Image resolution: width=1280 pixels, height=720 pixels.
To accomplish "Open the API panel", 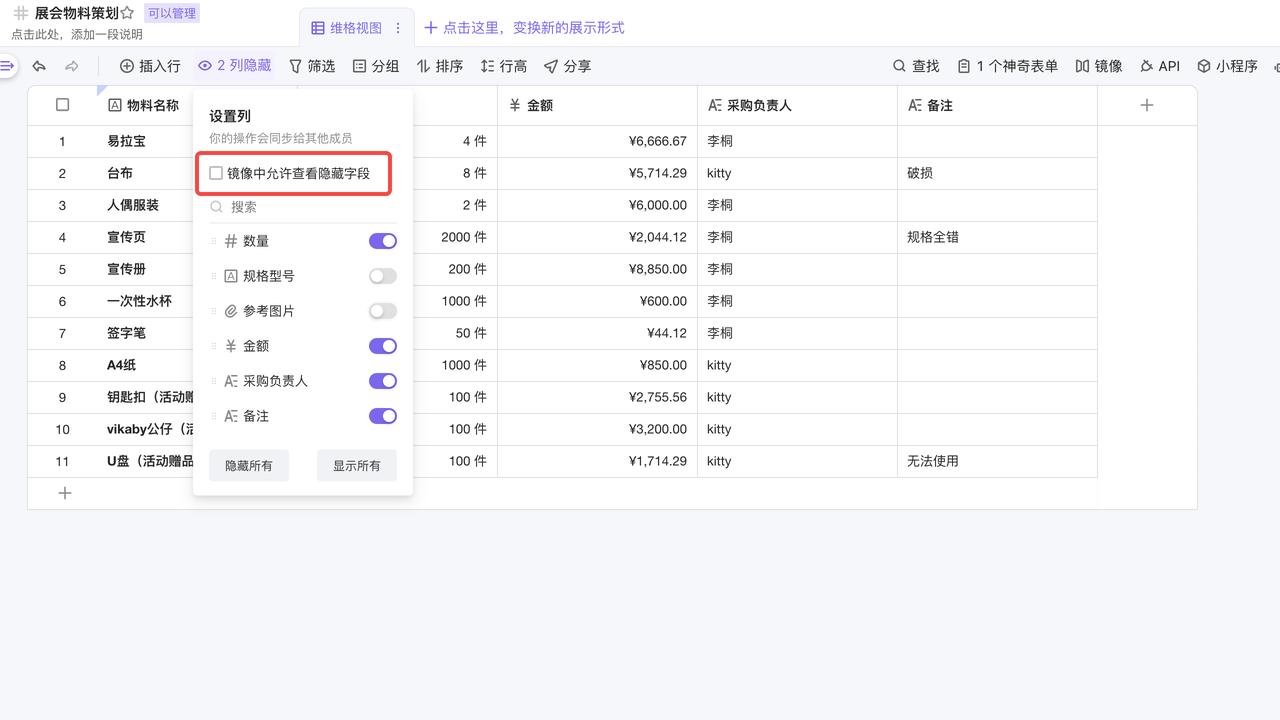I will pyautogui.click(x=1159, y=66).
